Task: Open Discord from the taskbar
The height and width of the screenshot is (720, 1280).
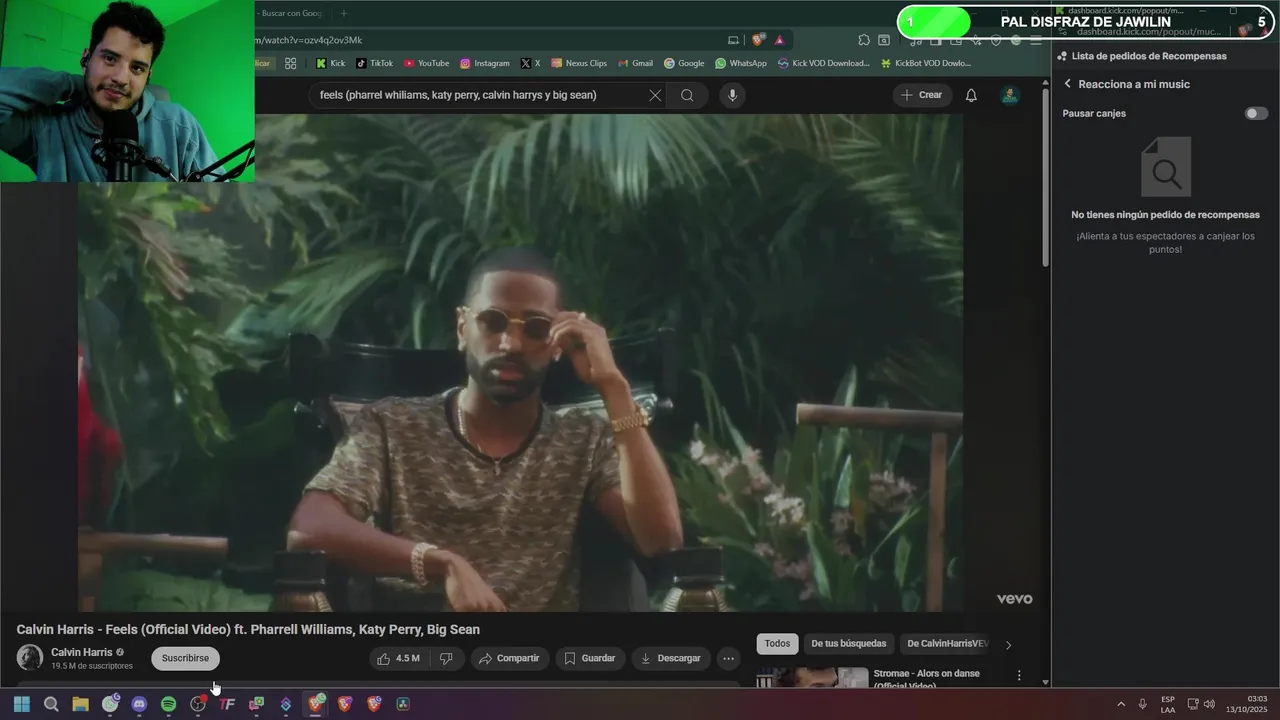Action: 139,704
